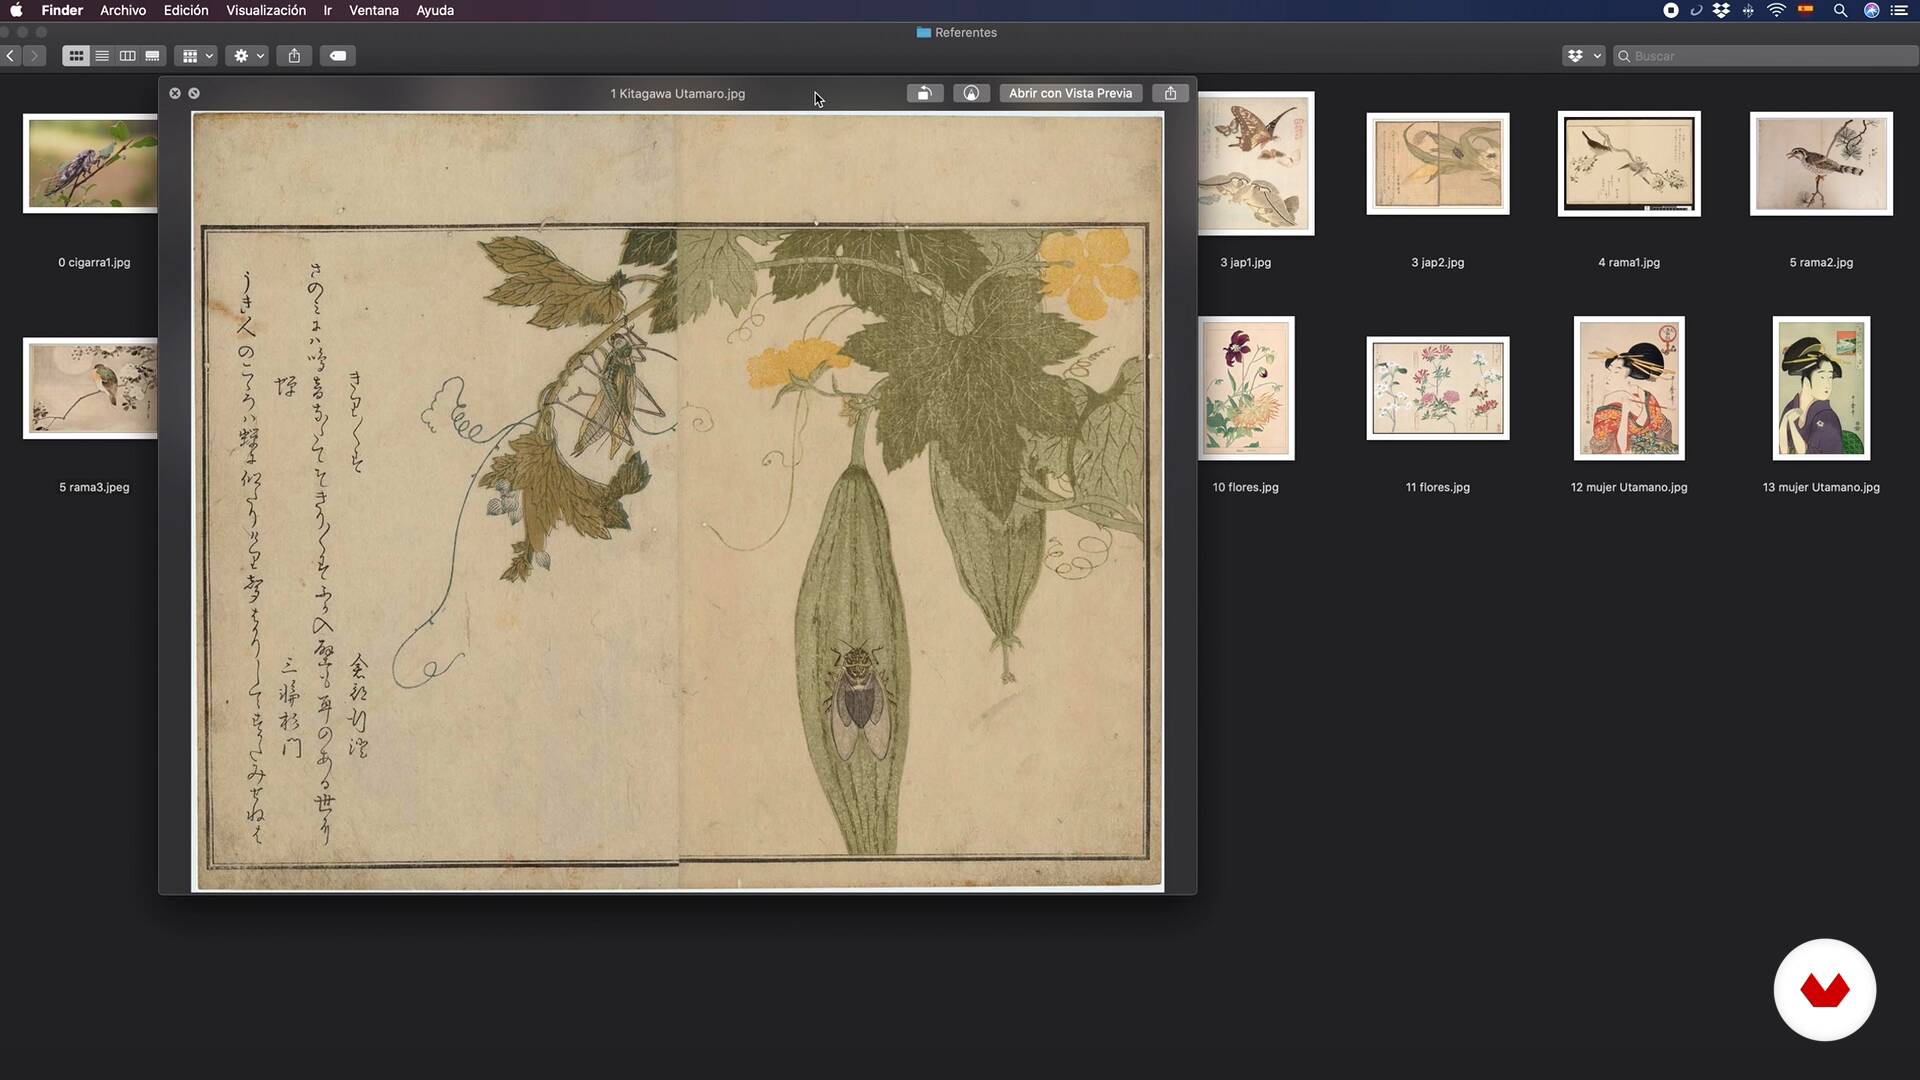Select the 4 rama1.jpg thumbnail
The image size is (1920, 1080).
click(1629, 163)
